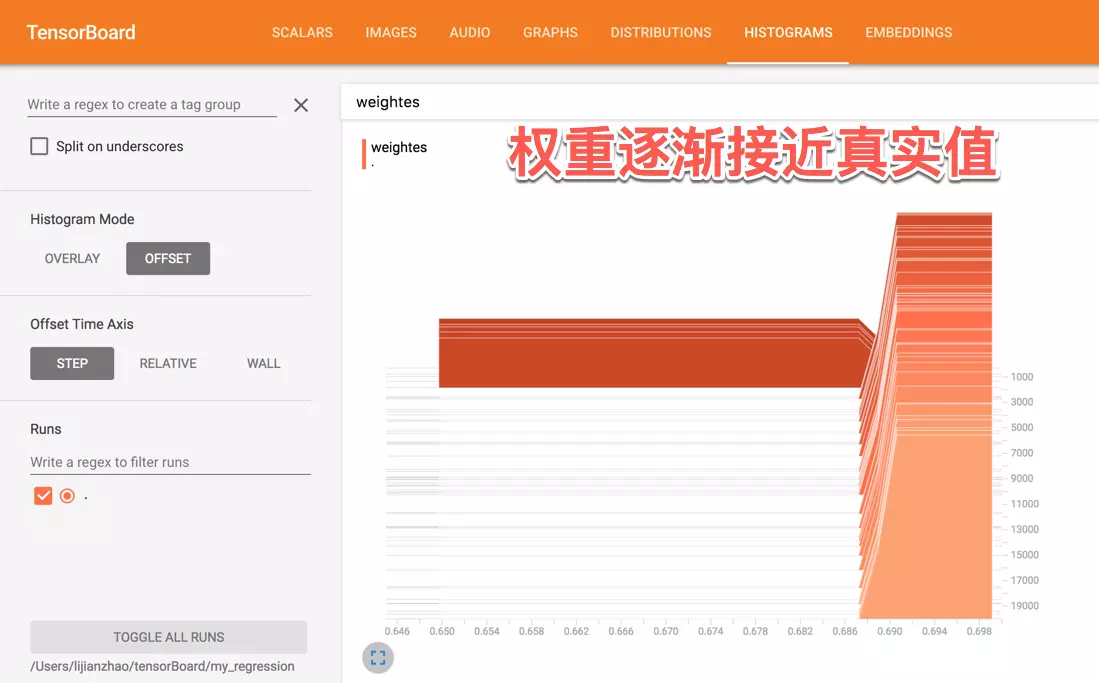Set offset time axis to WALL
The image size is (1099, 683).
[x=264, y=363]
